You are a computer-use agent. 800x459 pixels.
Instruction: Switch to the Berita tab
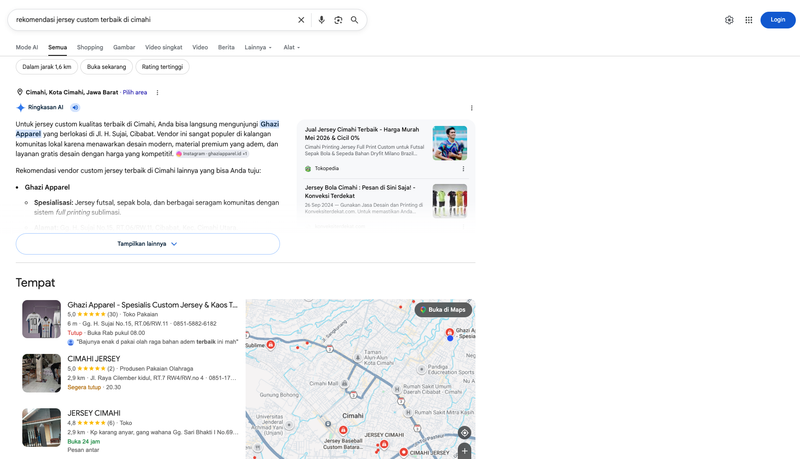226,47
